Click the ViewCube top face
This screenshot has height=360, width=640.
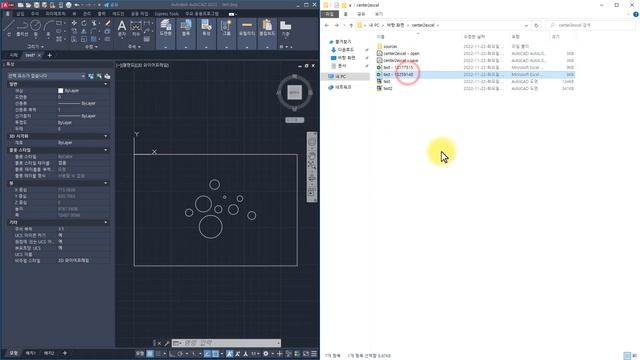[x=294, y=93]
